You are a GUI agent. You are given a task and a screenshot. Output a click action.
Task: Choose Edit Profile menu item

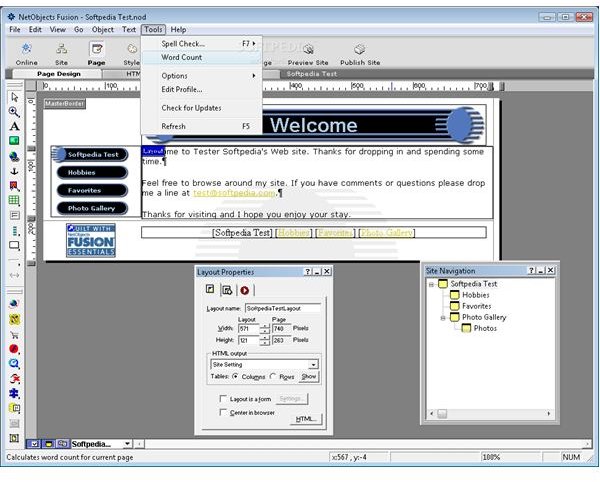point(202,90)
